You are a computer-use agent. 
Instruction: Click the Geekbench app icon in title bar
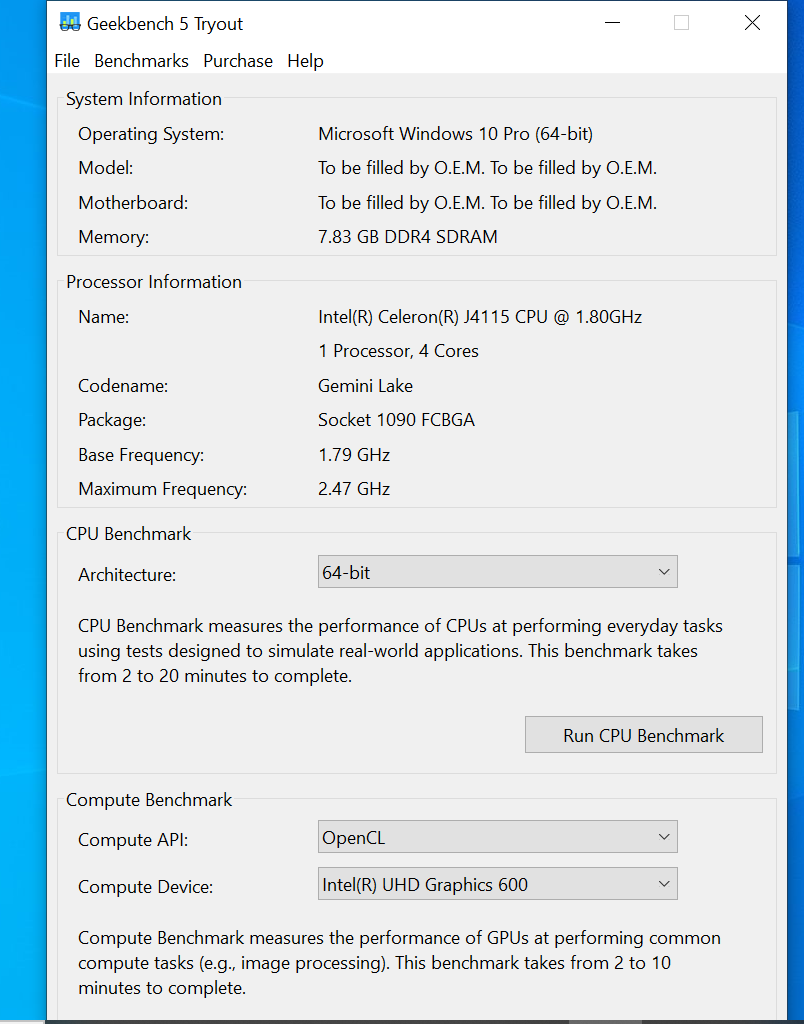click(x=69, y=23)
